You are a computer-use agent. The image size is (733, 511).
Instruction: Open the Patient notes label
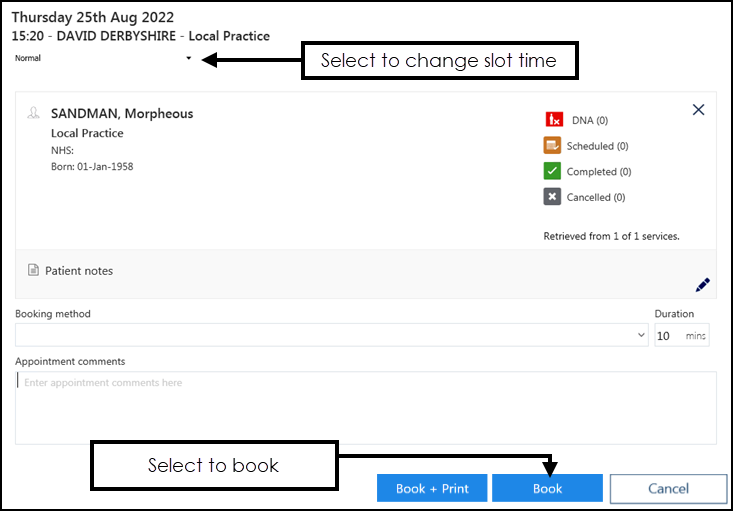coord(79,271)
